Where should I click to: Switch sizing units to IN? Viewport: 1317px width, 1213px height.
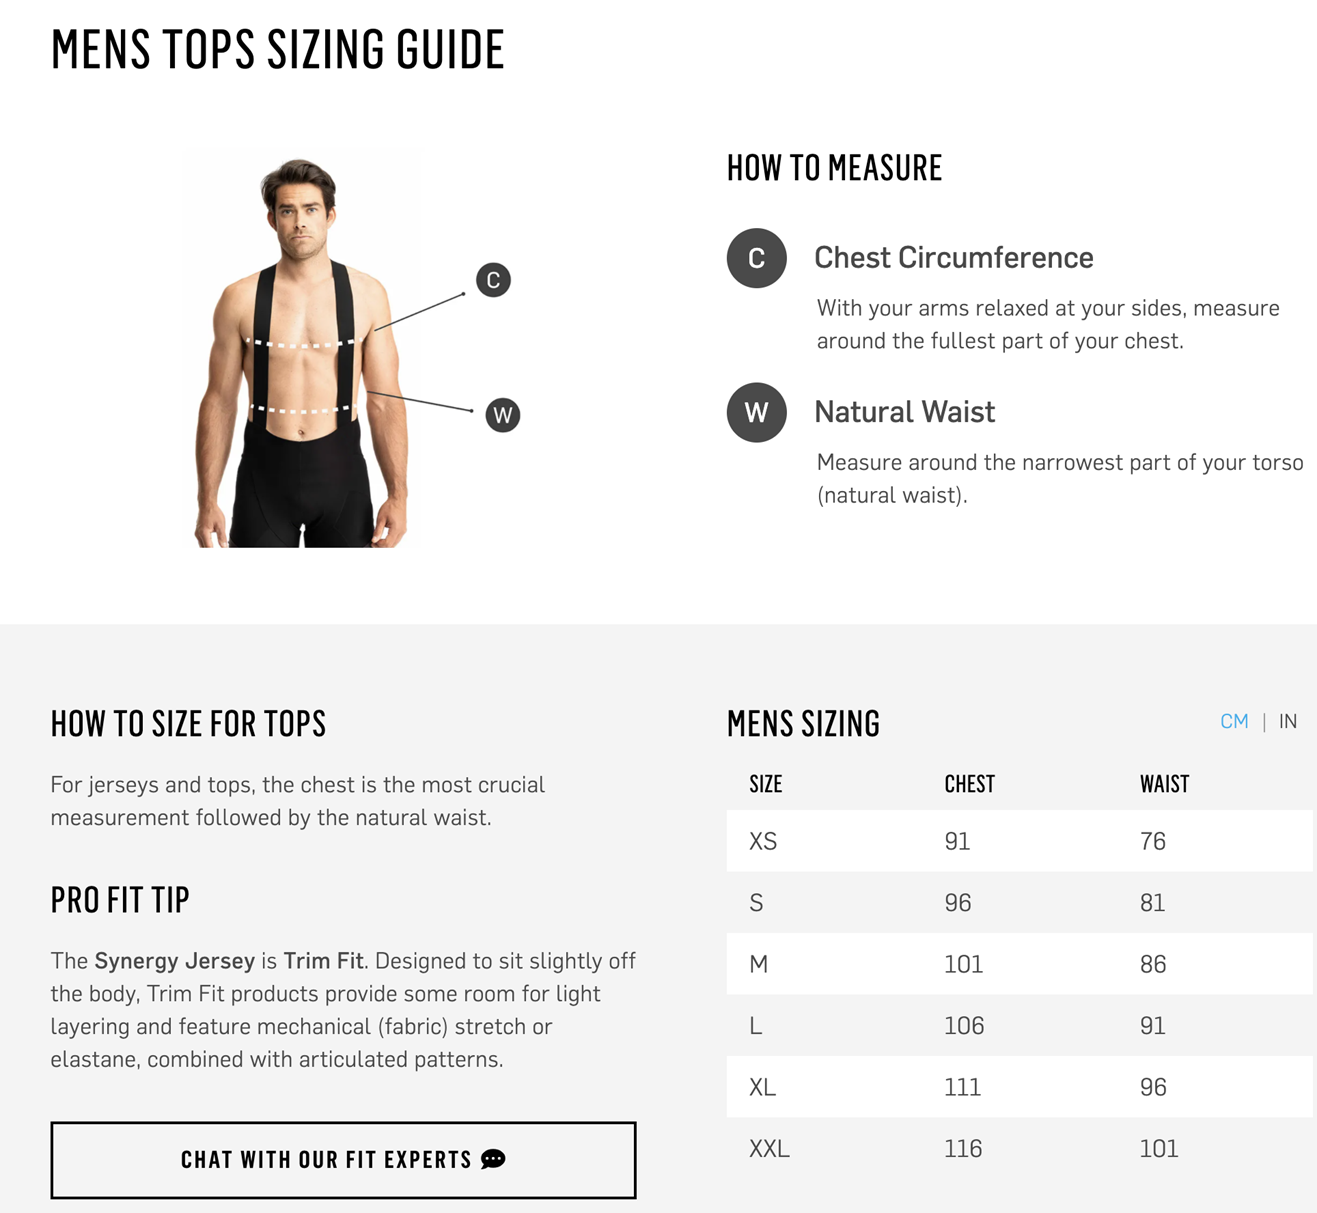pyautogui.click(x=1288, y=722)
